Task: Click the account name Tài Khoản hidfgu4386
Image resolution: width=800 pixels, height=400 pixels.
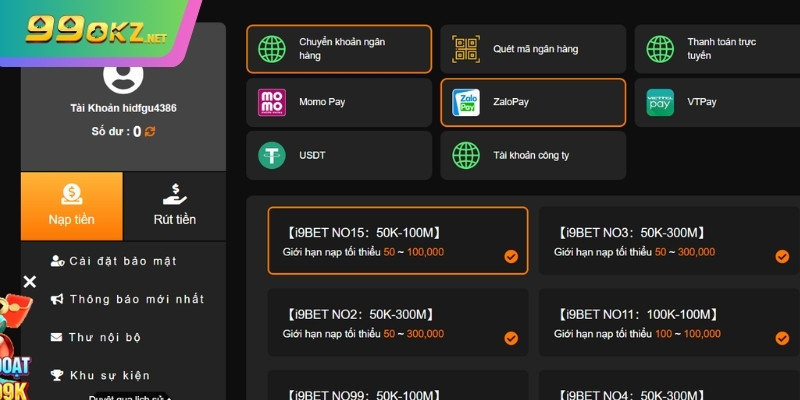Action: pyautogui.click(x=123, y=108)
